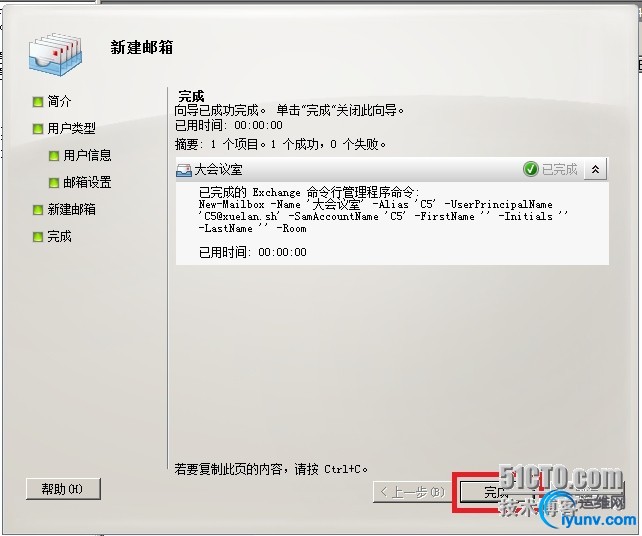Select the 用户信息 sub-step label
The image size is (642, 536).
(x=87, y=155)
